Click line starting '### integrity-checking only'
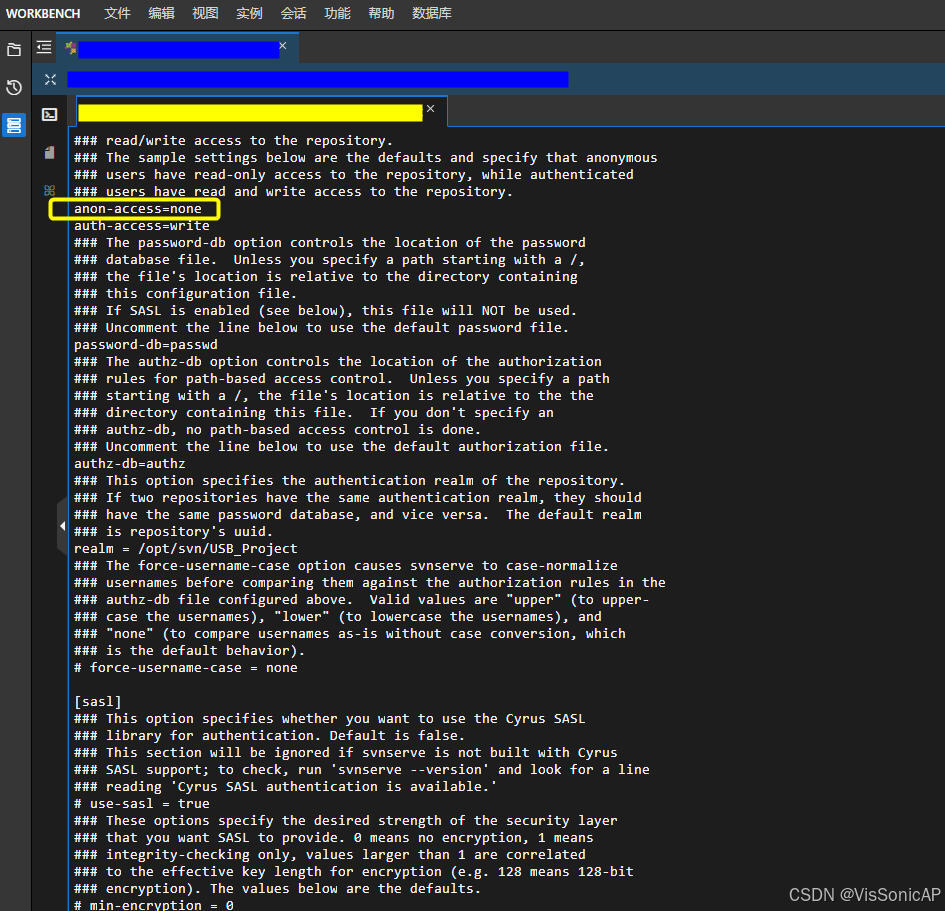The width and height of the screenshot is (945, 911). coord(330,854)
